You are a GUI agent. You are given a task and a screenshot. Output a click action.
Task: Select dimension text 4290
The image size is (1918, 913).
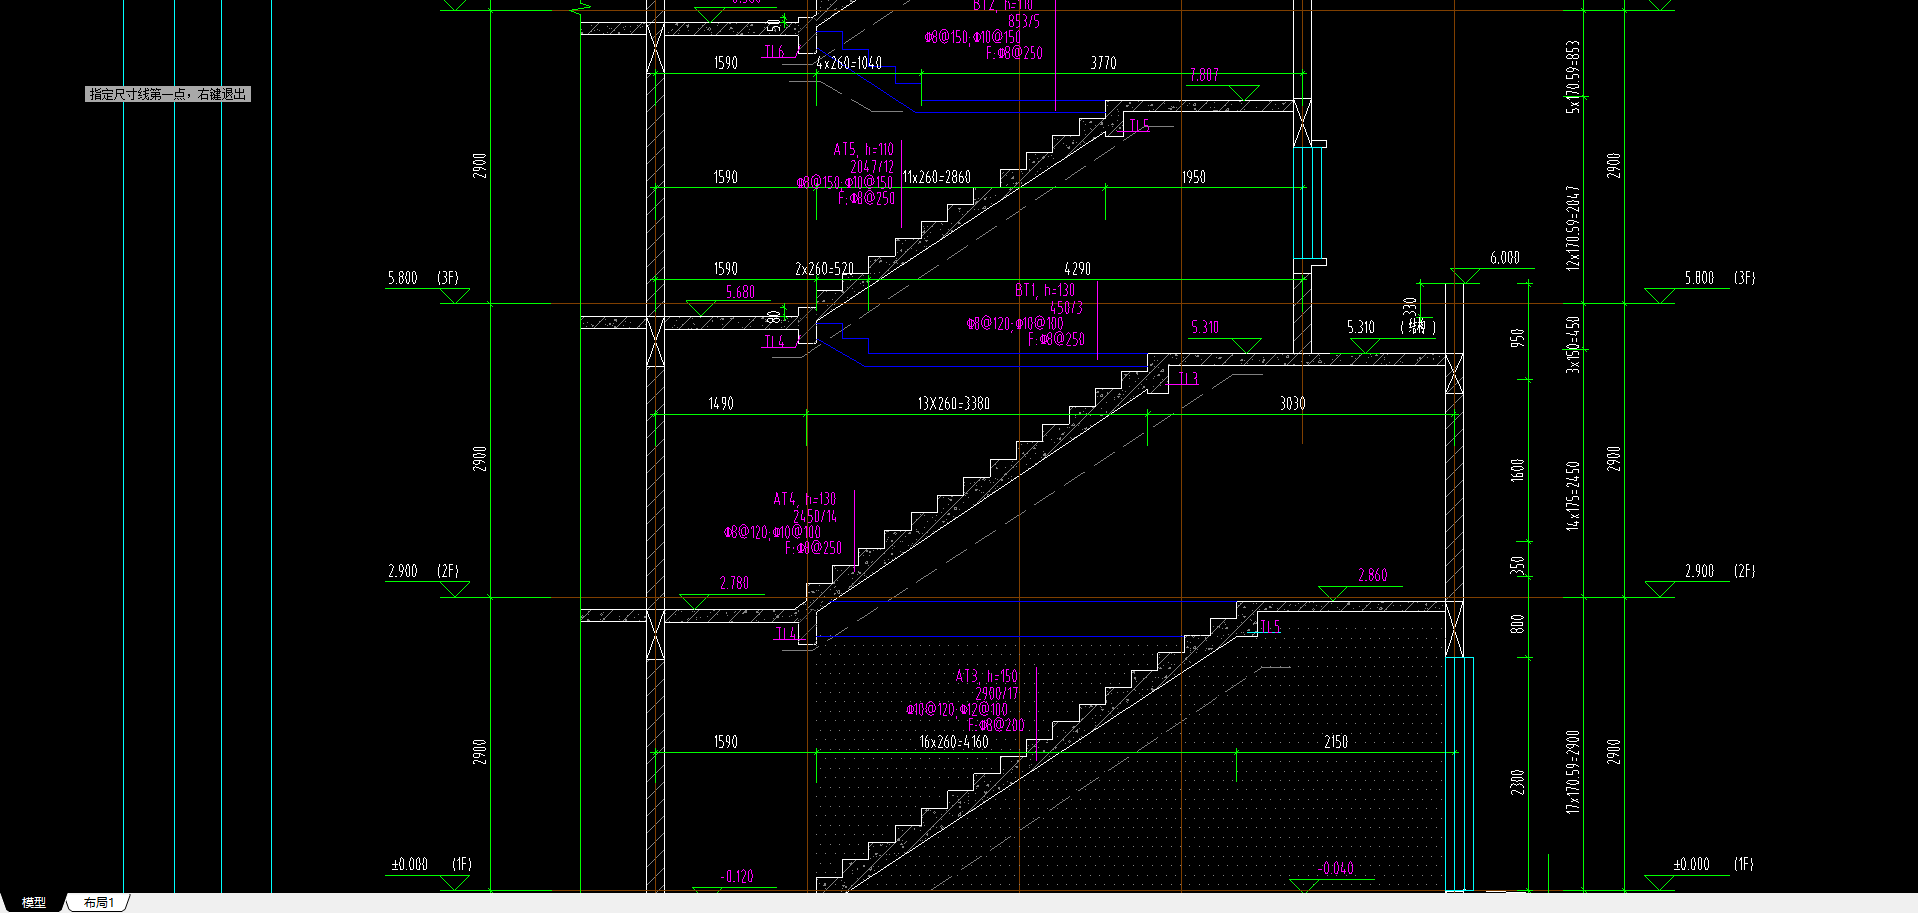pos(1077,269)
